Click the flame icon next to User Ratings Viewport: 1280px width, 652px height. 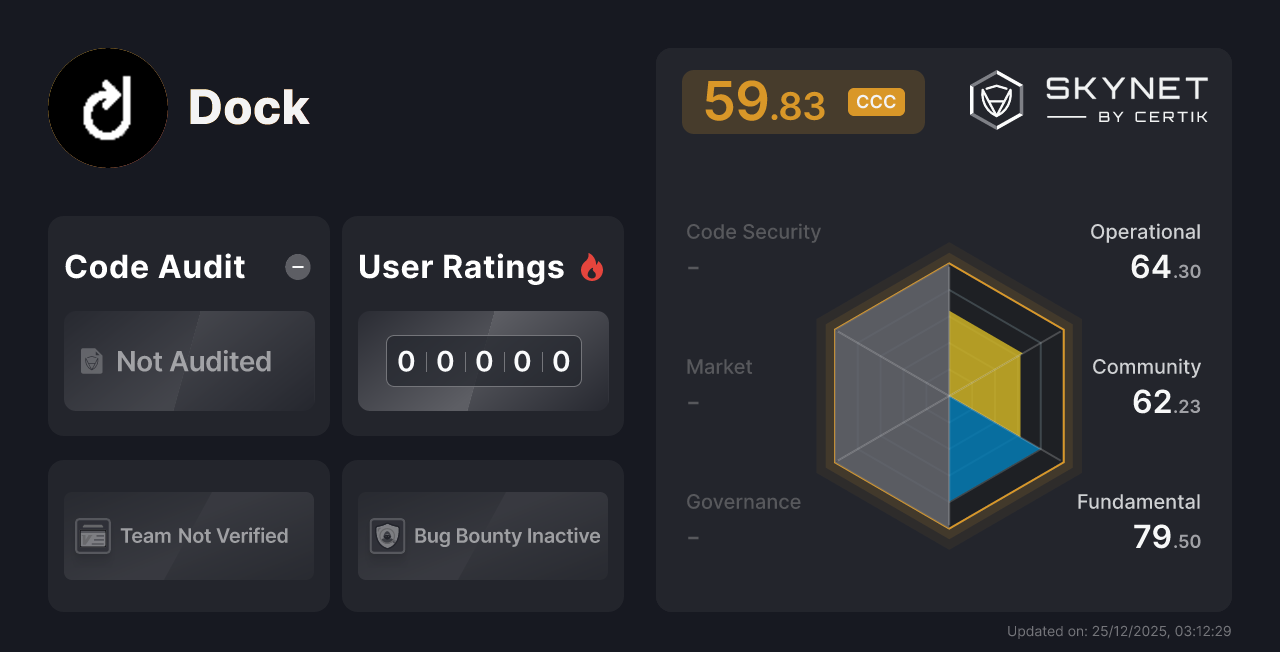[590, 266]
